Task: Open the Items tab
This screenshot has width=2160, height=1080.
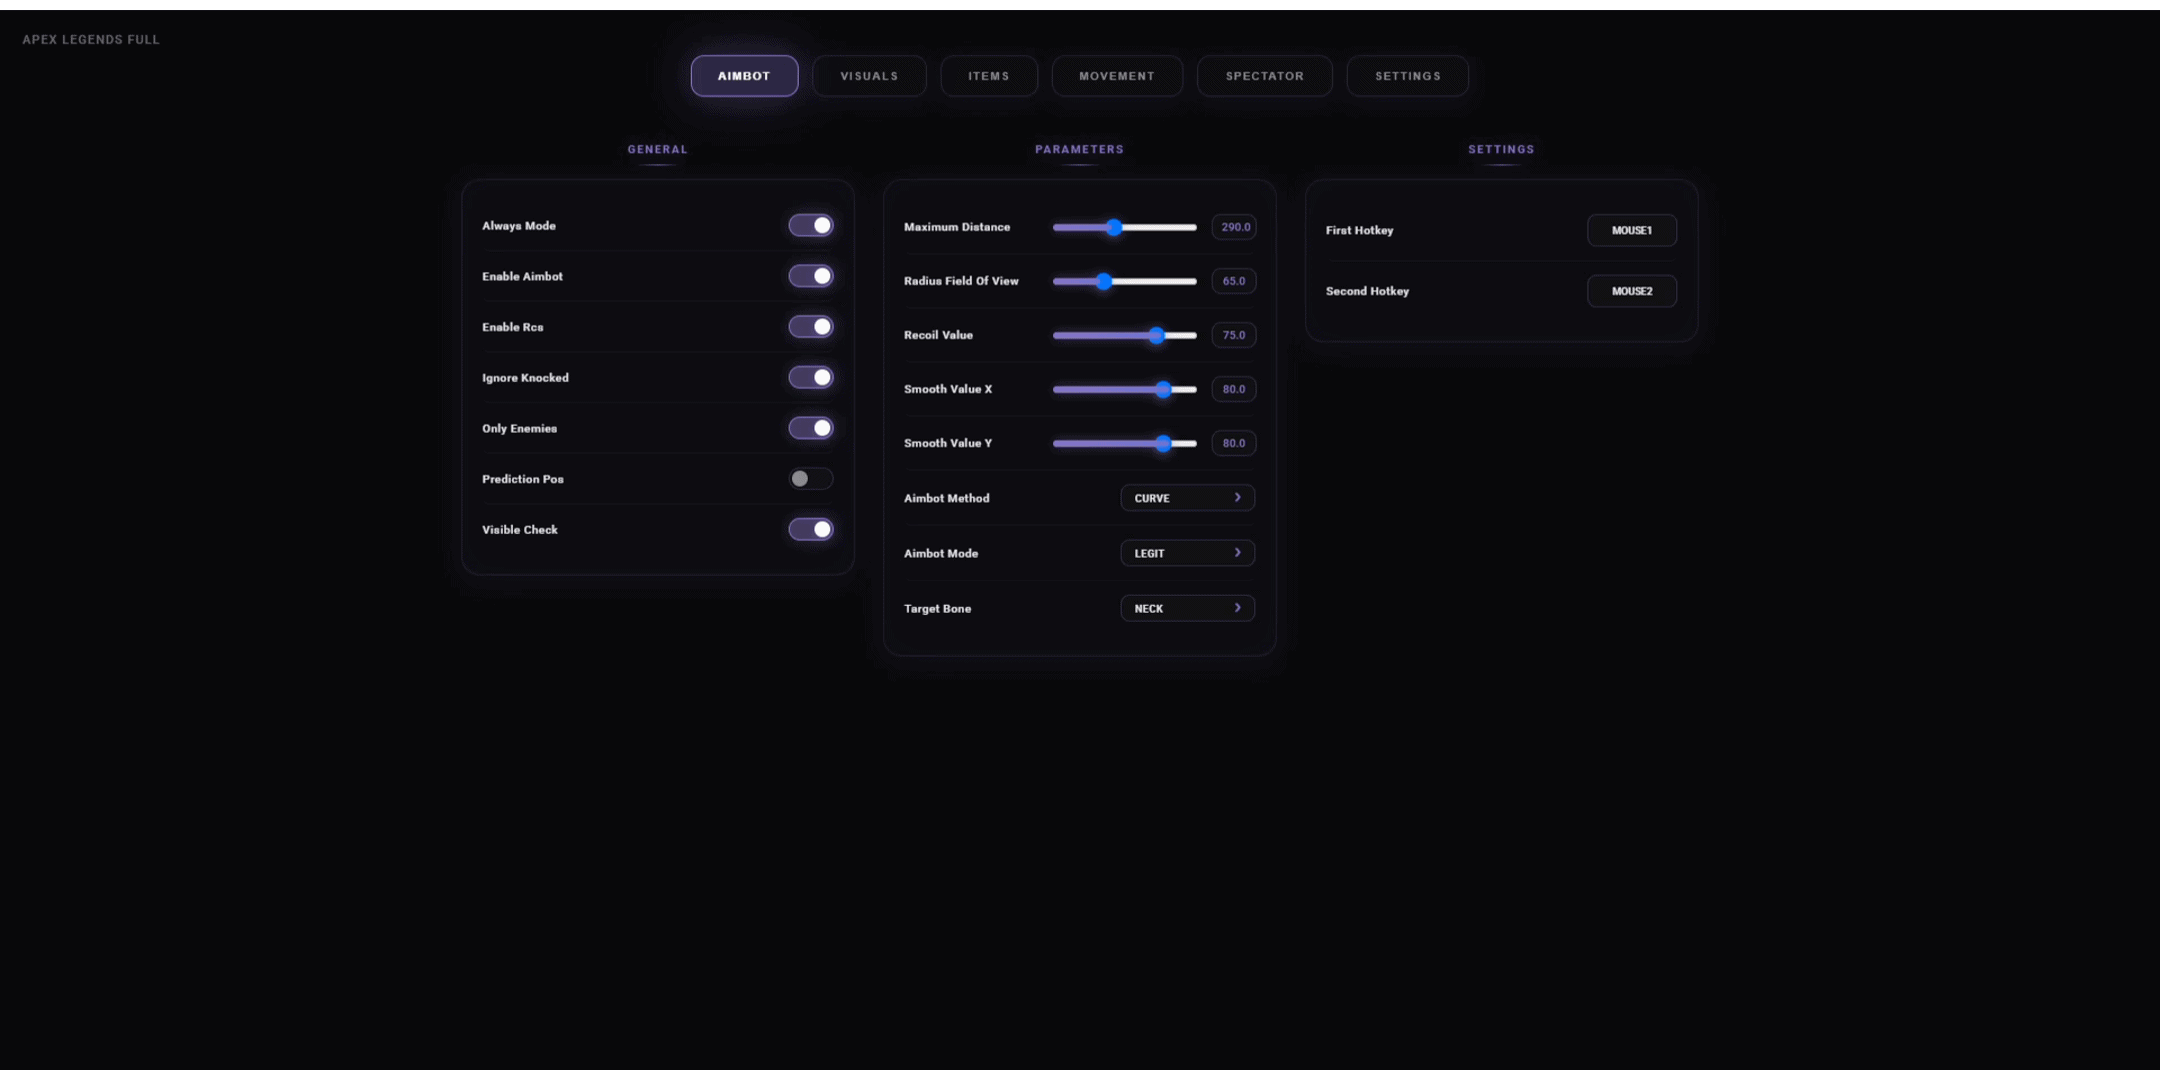Action: (x=988, y=76)
